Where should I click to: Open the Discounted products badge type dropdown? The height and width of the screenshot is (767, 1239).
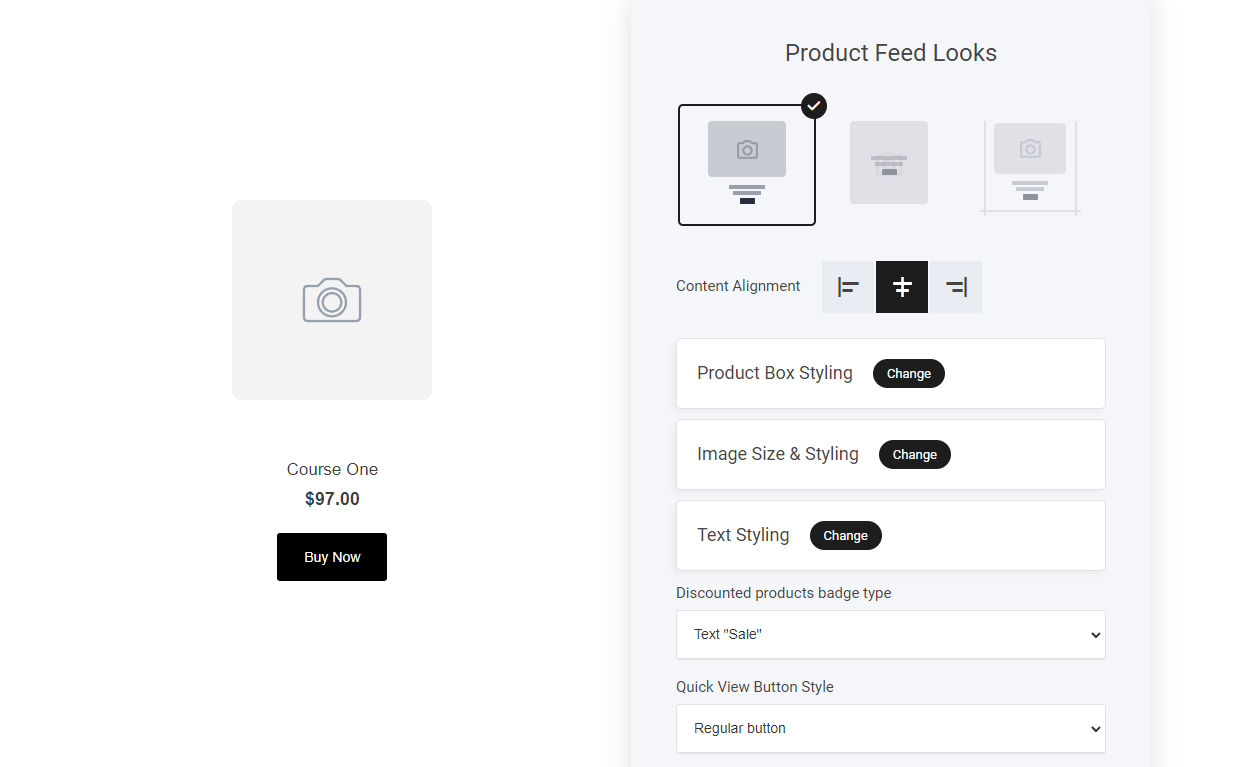pos(890,634)
